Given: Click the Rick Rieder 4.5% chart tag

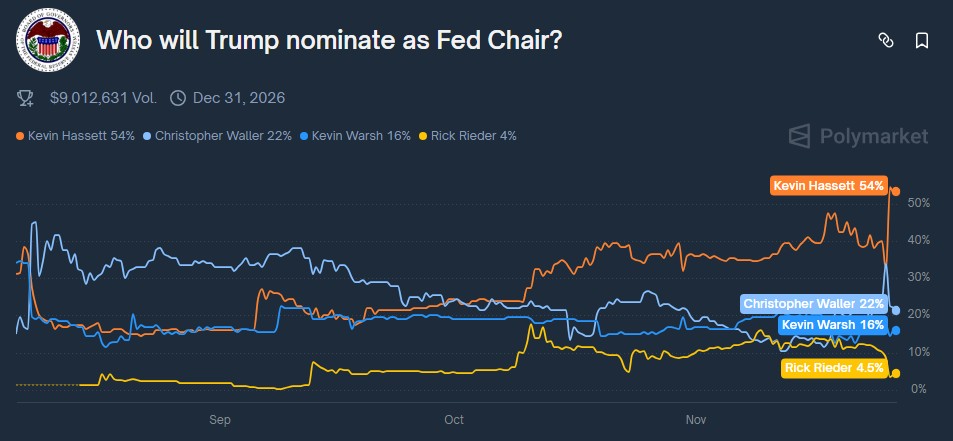Looking at the screenshot, I should click(834, 368).
